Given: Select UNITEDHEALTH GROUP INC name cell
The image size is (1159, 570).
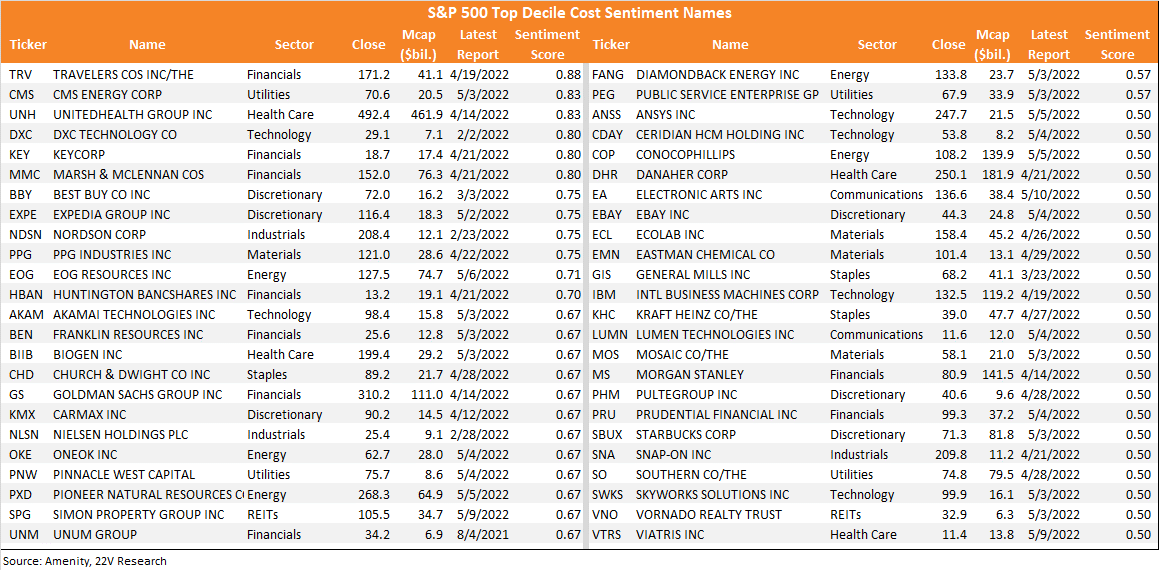Looking at the screenshot, I should [x=132, y=115].
